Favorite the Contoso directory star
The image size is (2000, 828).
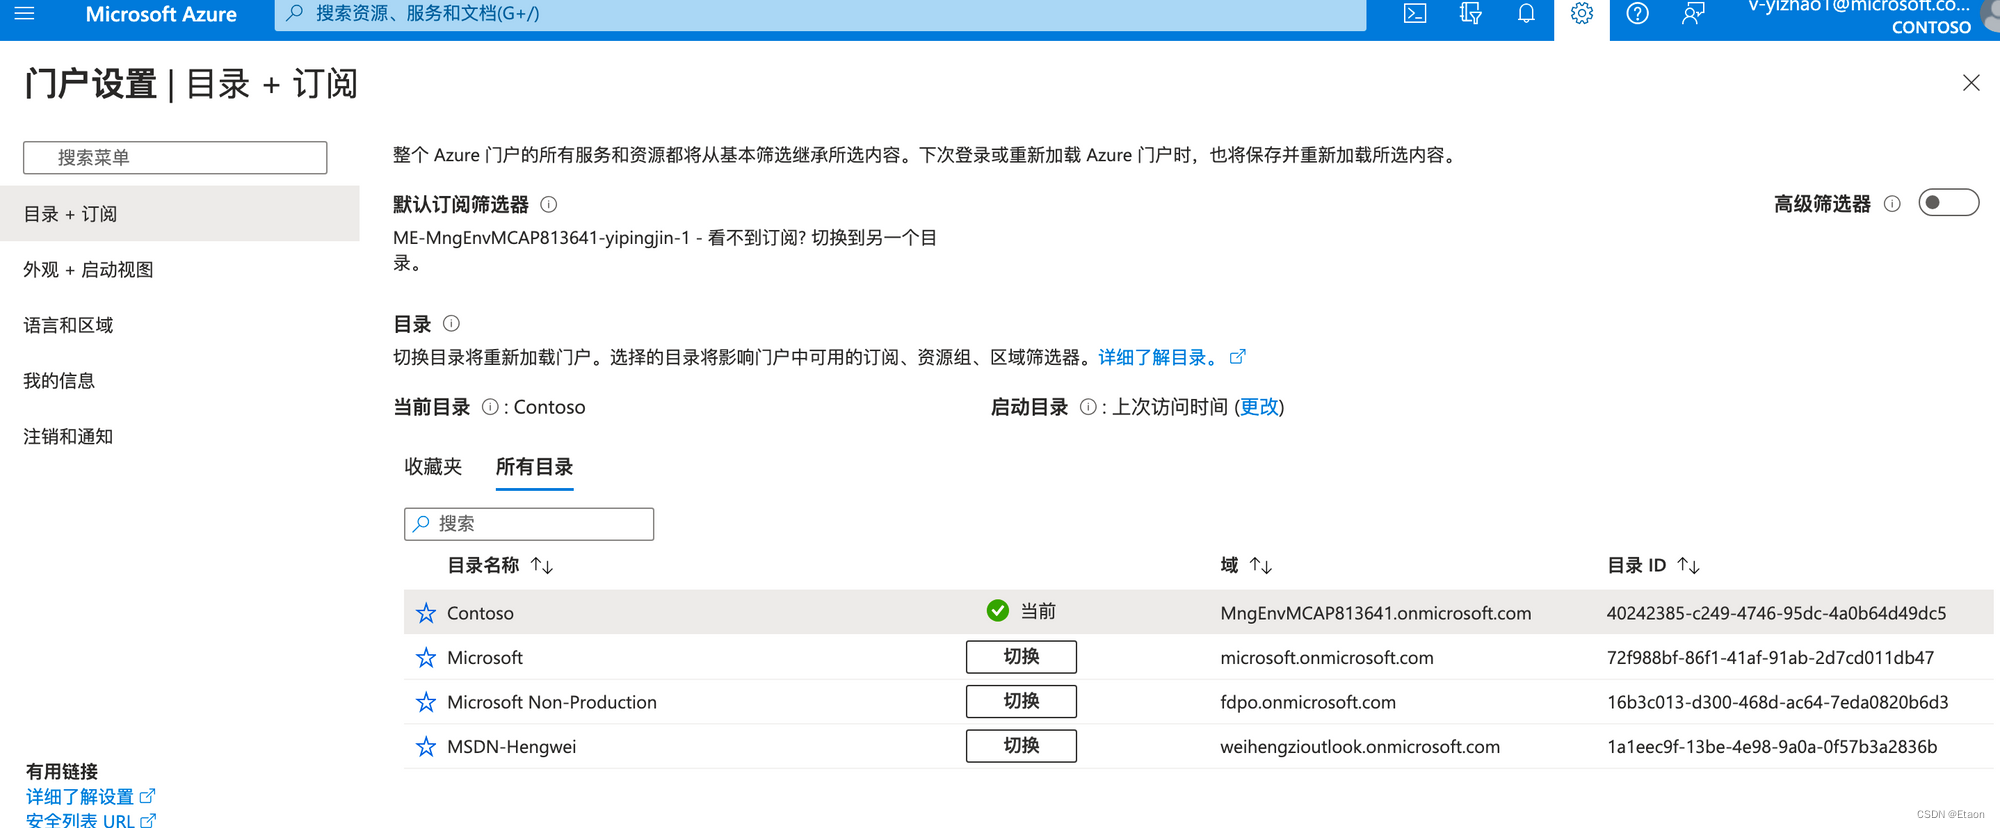pos(426,613)
